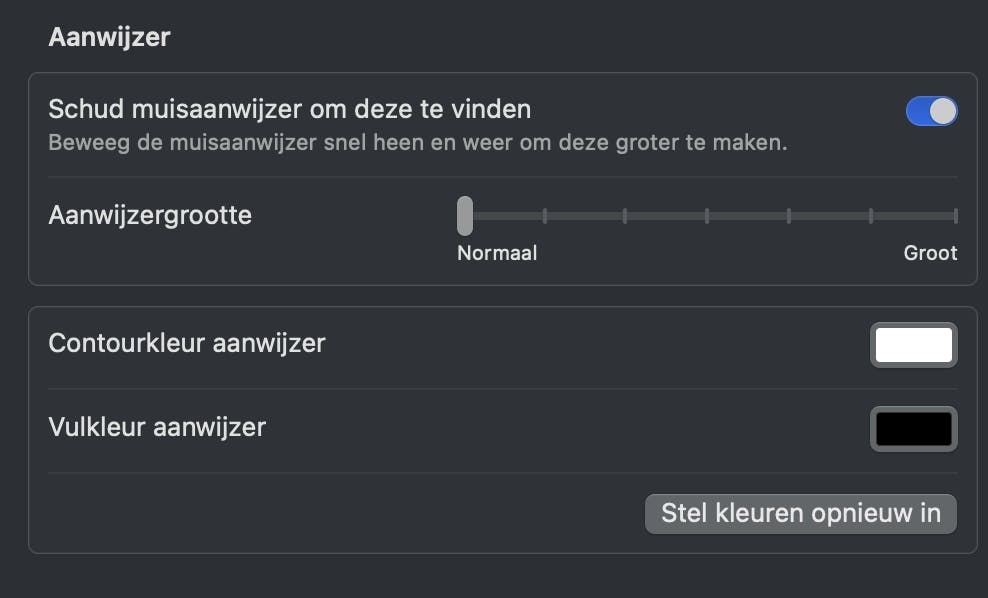Click the Aanwijzergrootte text label

coord(150,215)
